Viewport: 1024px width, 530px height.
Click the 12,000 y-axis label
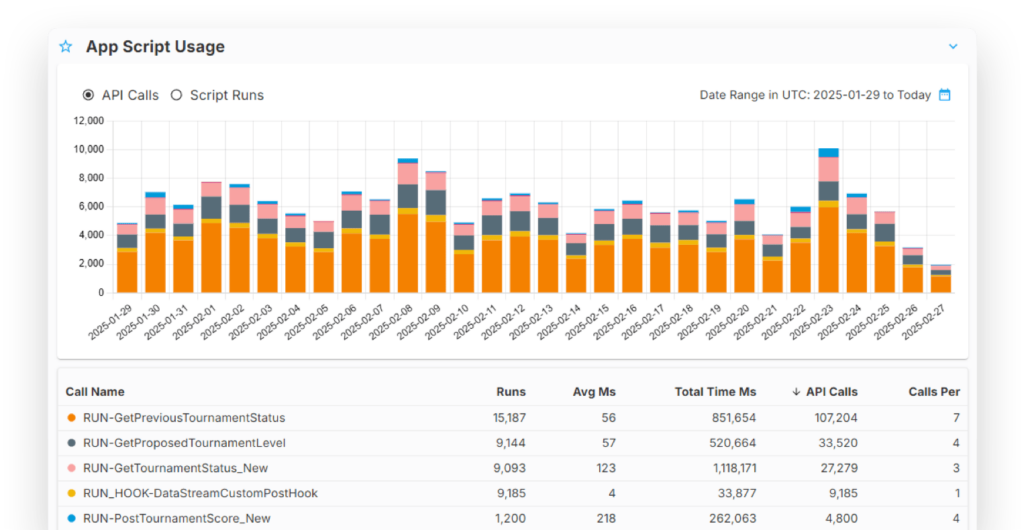point(89,121)
